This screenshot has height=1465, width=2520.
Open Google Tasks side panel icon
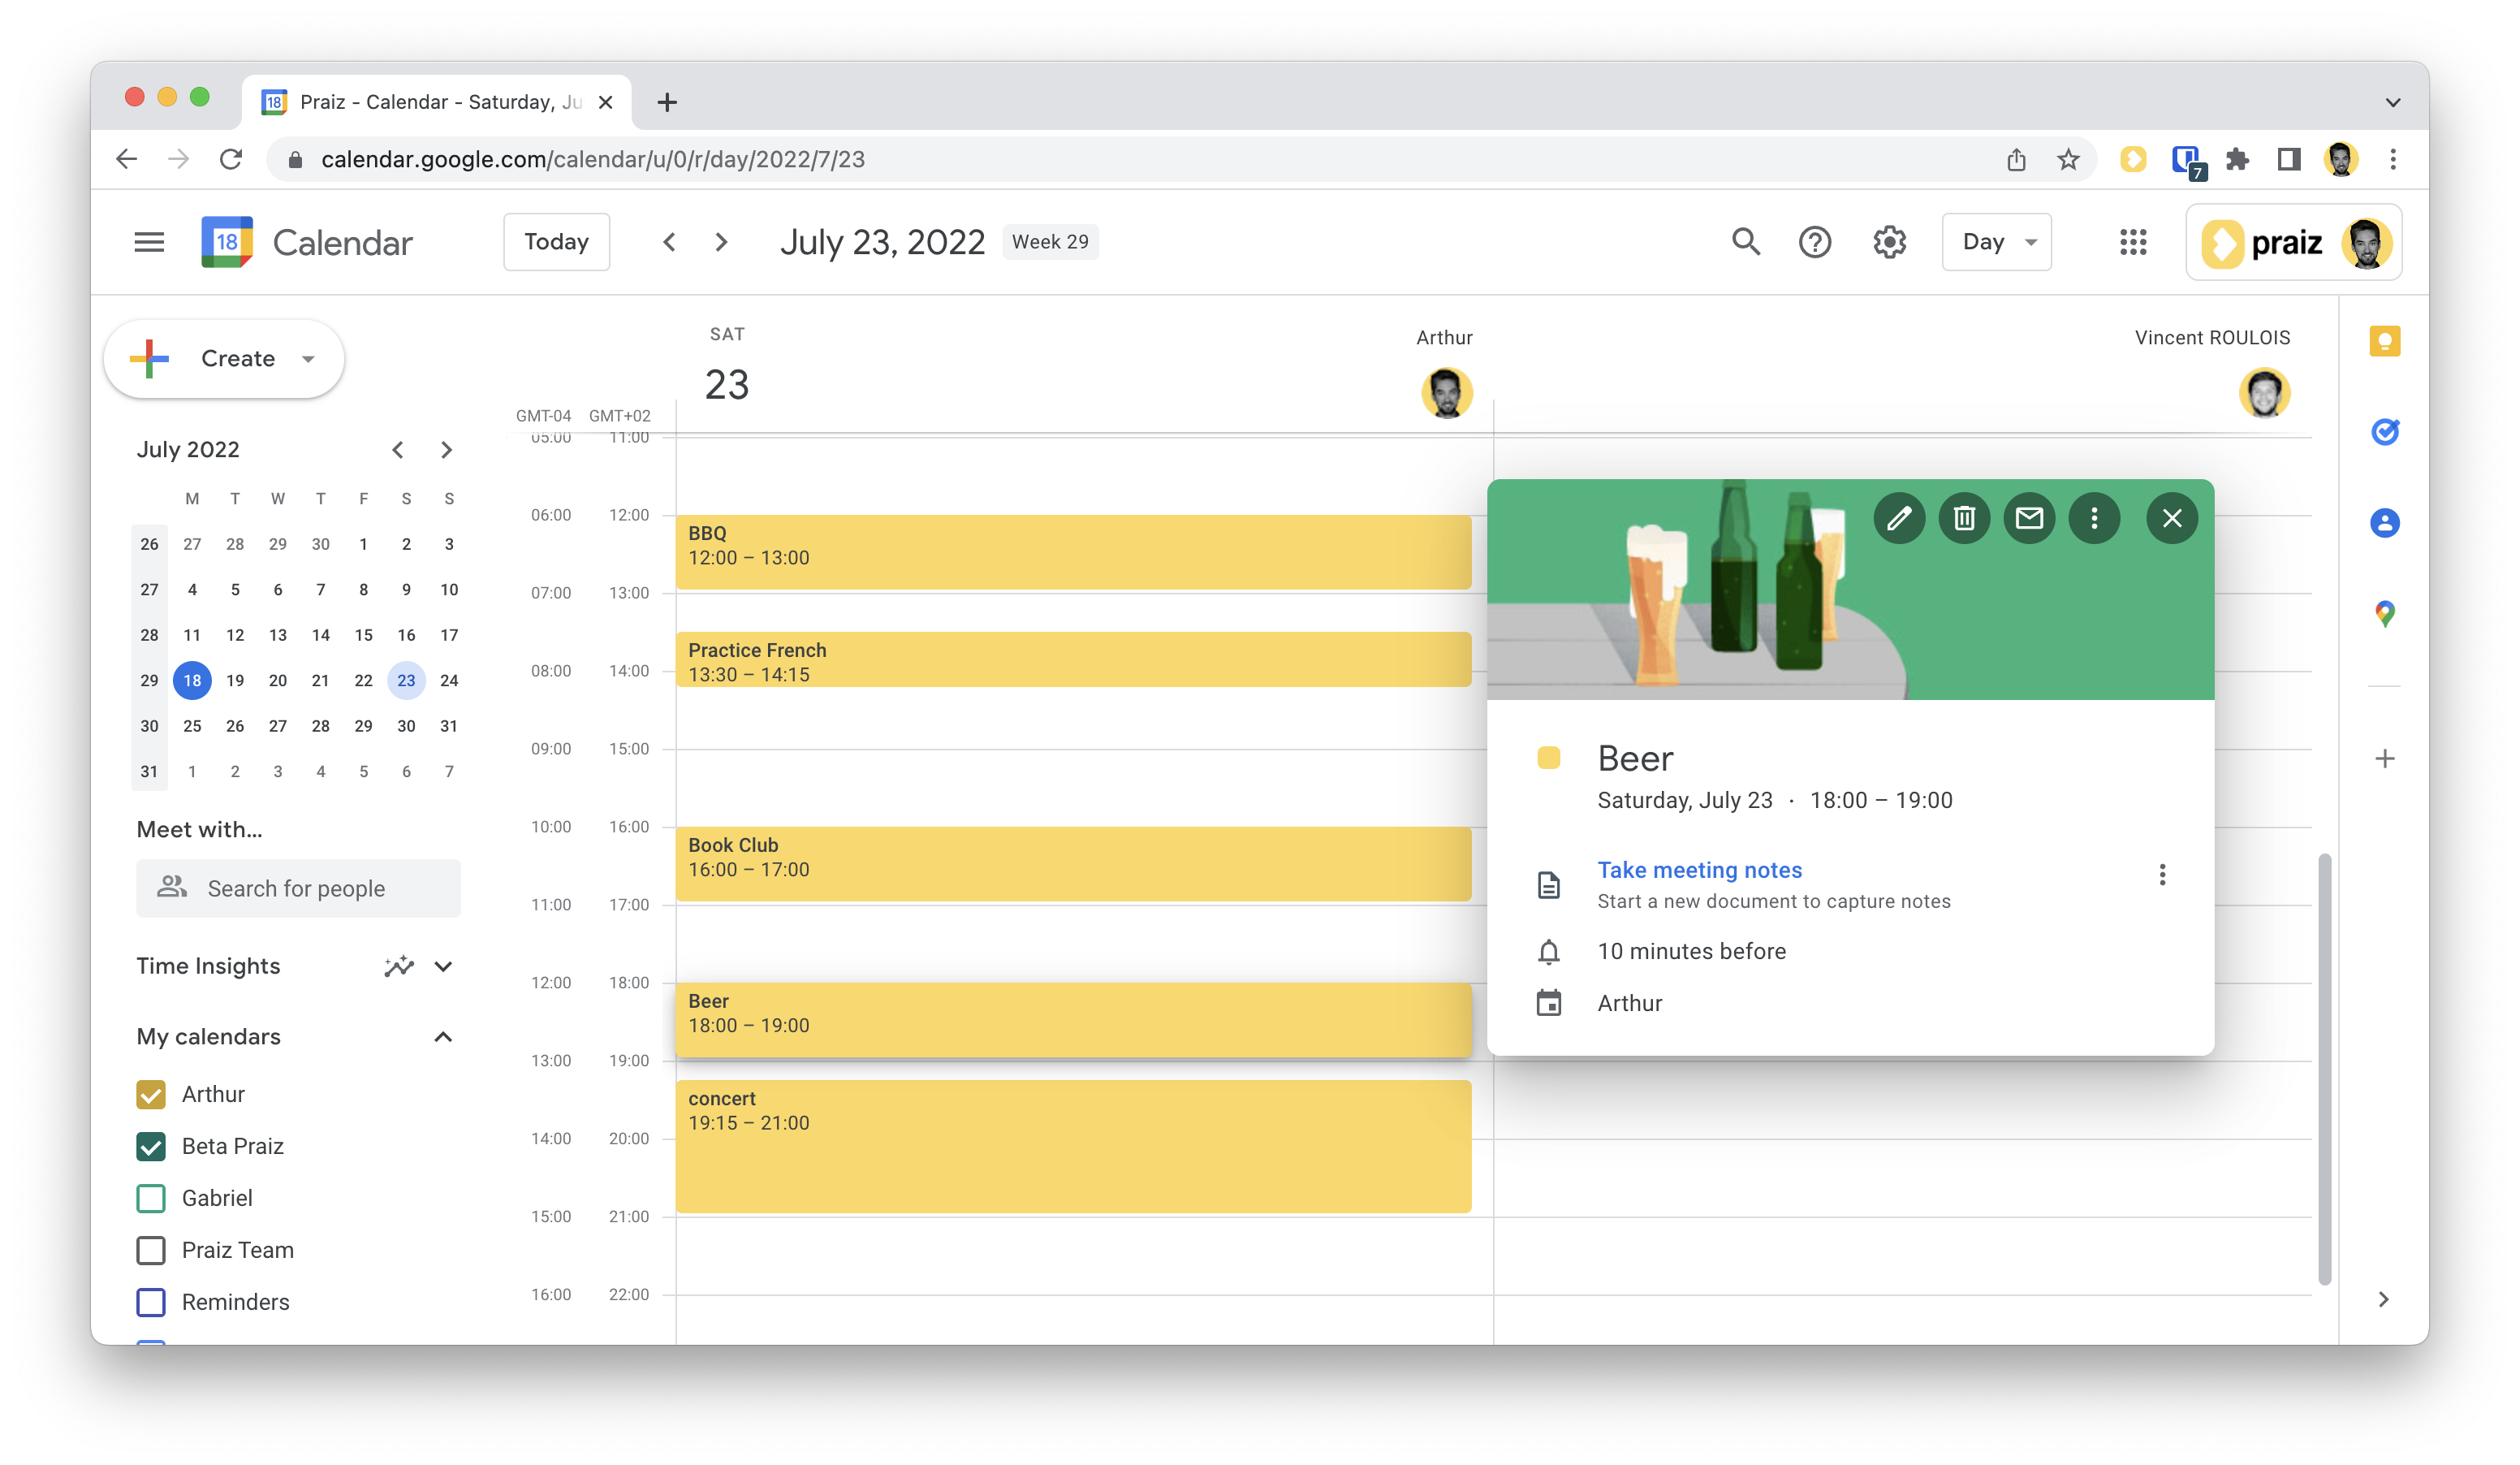(2385, 432)
